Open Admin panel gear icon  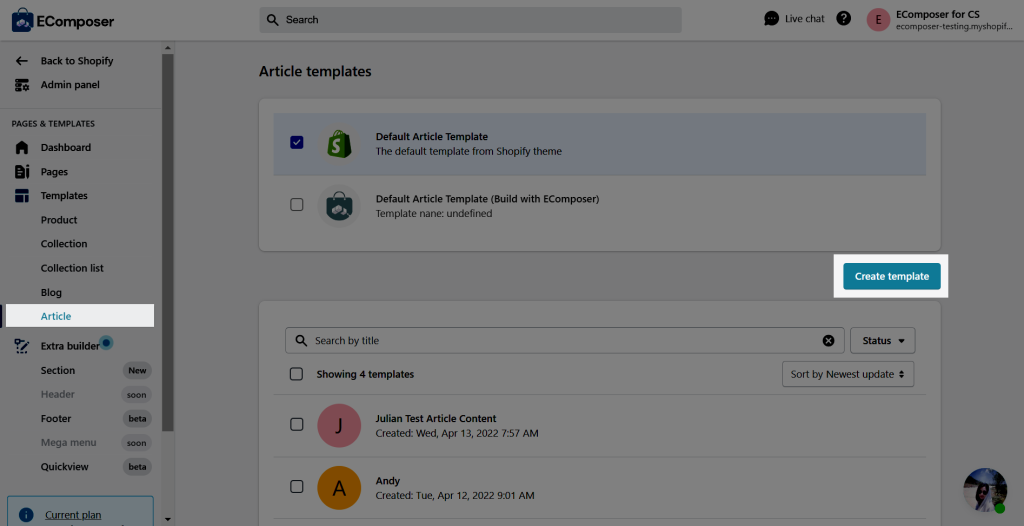[x=22, y=85]
